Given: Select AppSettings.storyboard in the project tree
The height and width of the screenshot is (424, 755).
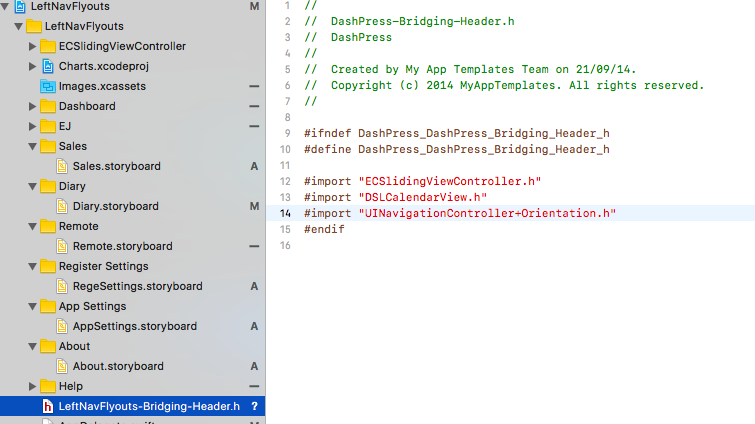Looking at the screenshot, I should [134, 326].
